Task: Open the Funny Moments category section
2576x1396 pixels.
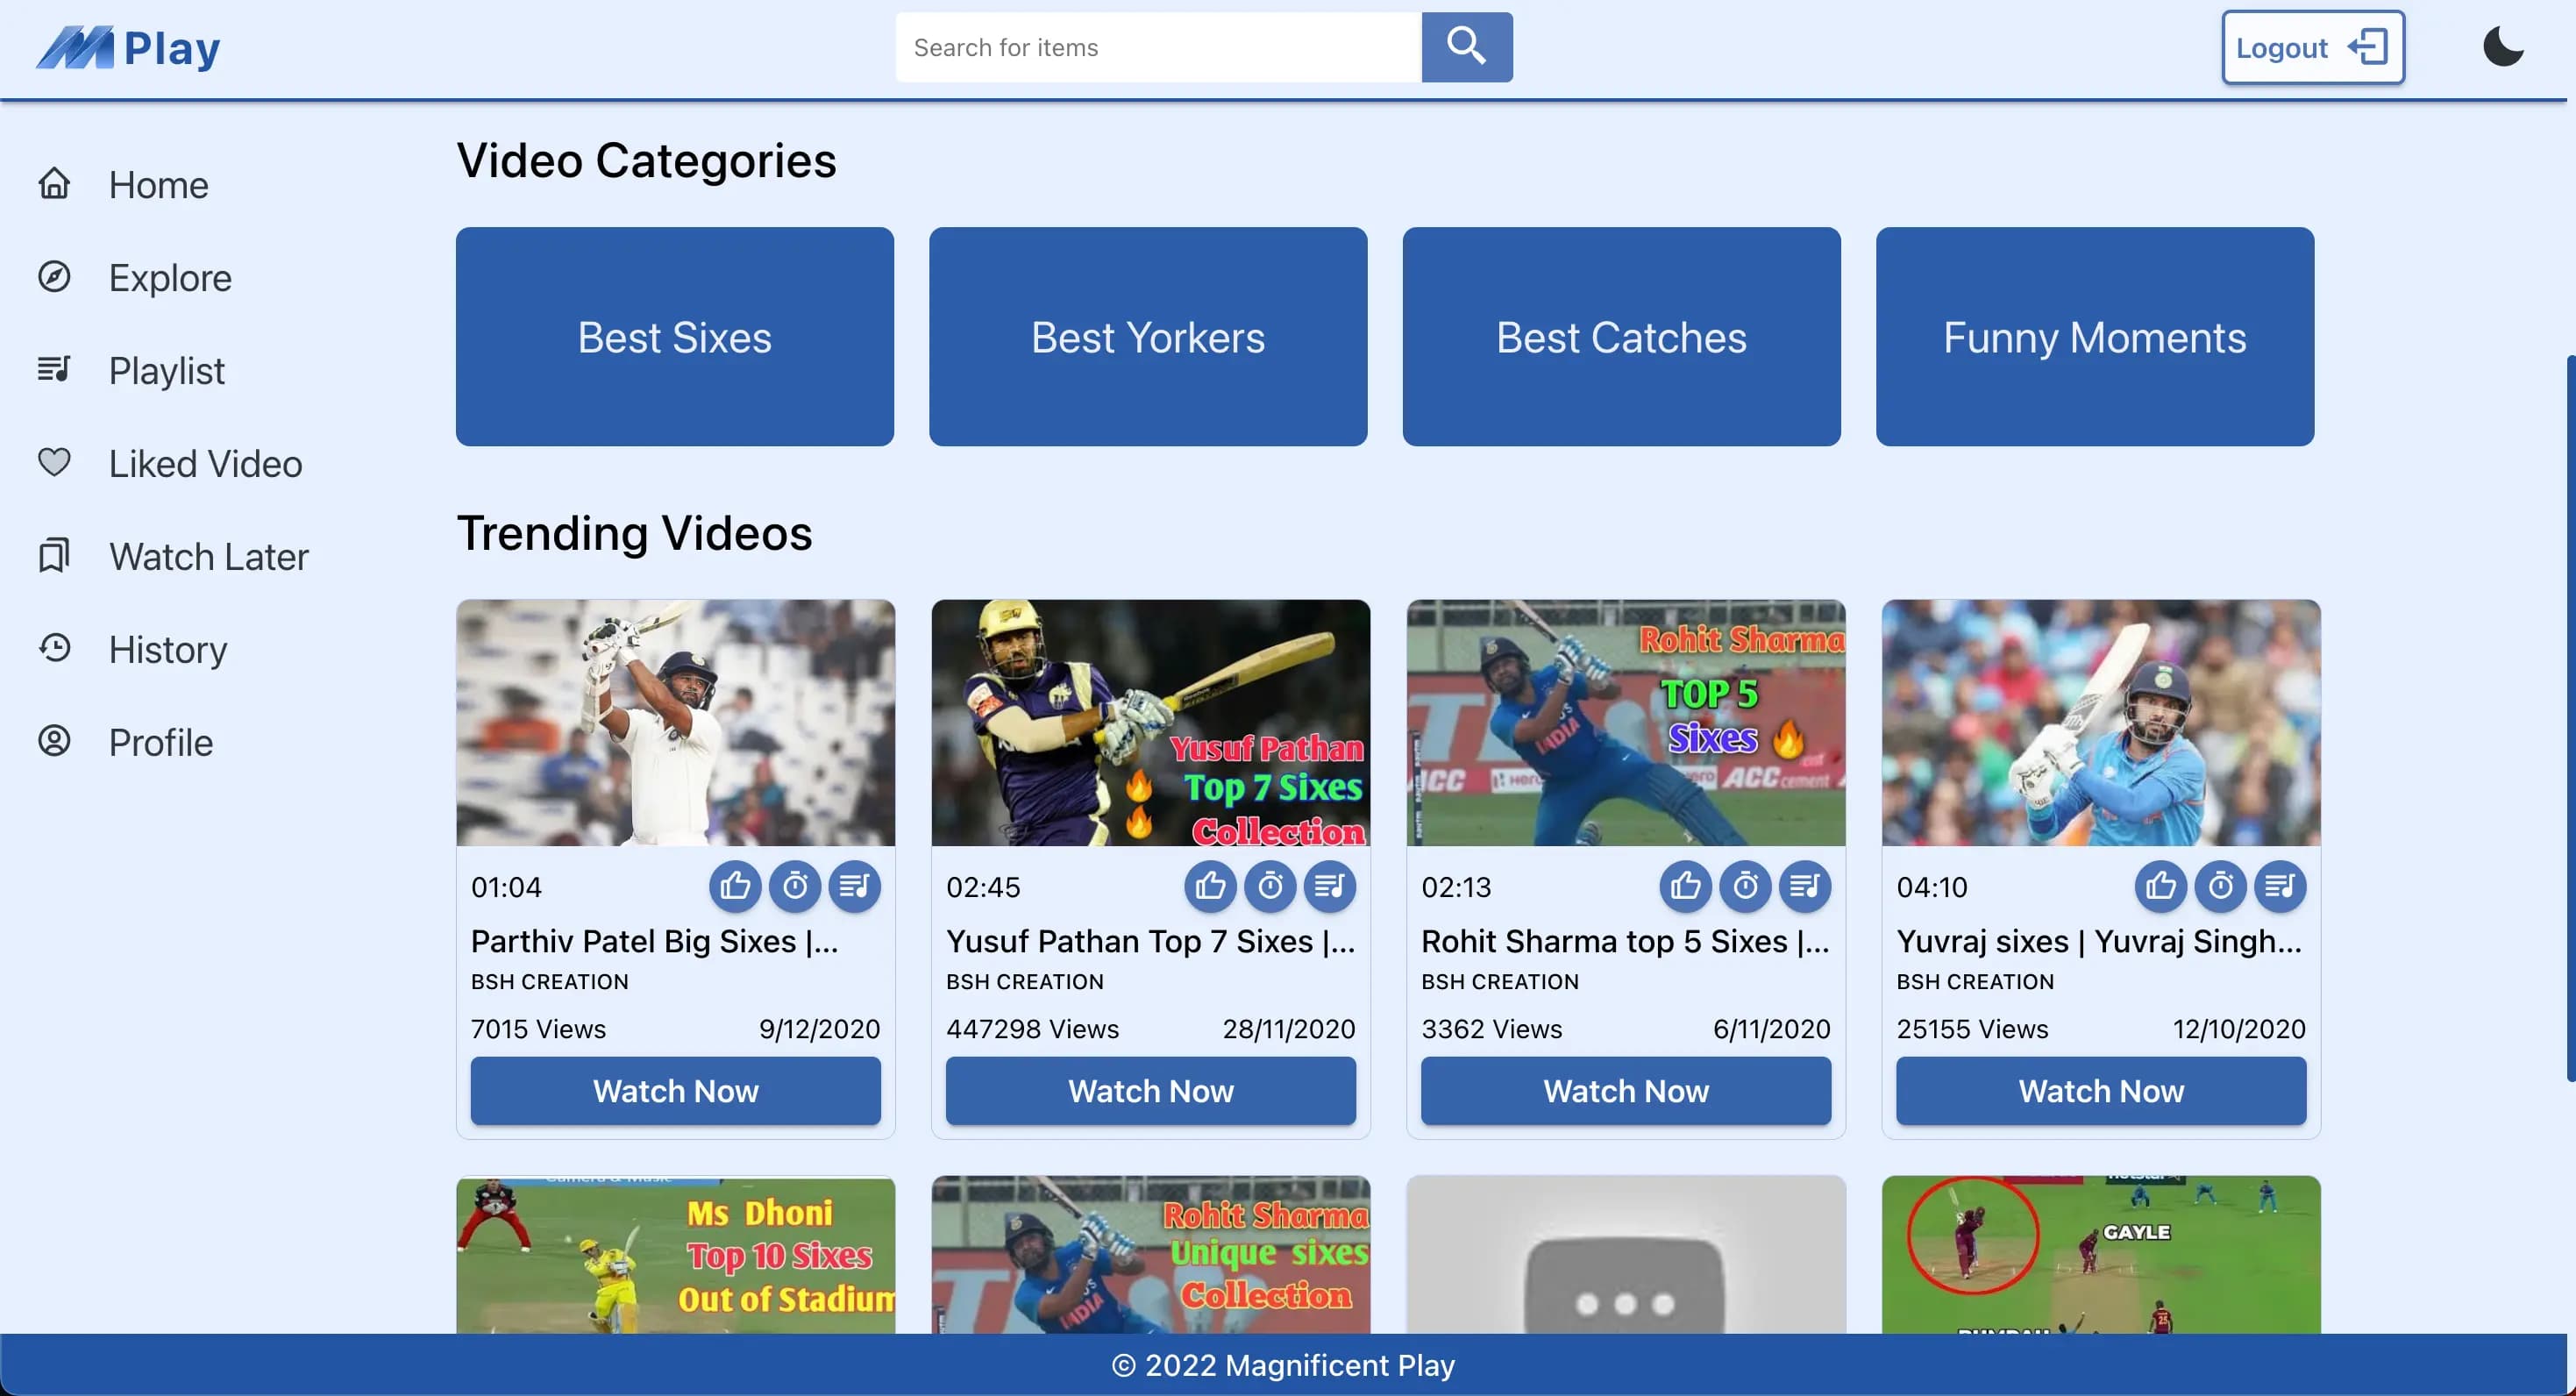Action: pos(2095,335)
